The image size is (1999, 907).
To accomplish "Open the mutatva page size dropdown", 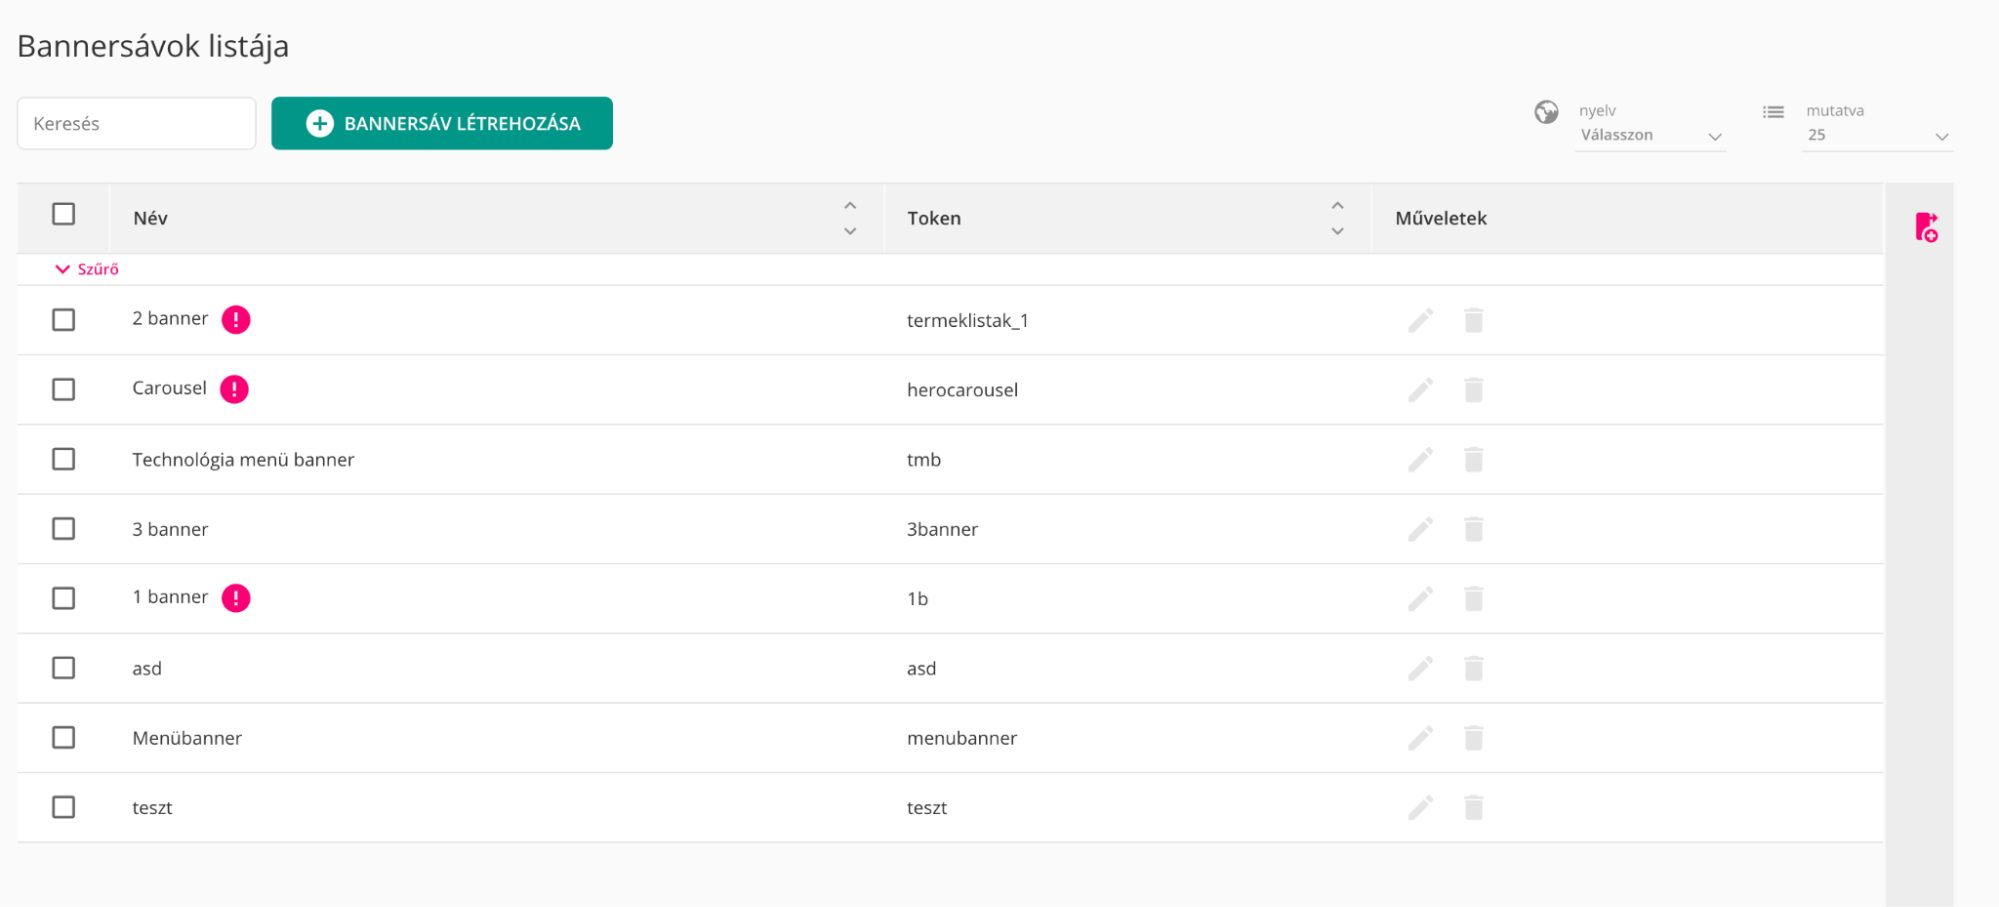I will (1877, 135).
